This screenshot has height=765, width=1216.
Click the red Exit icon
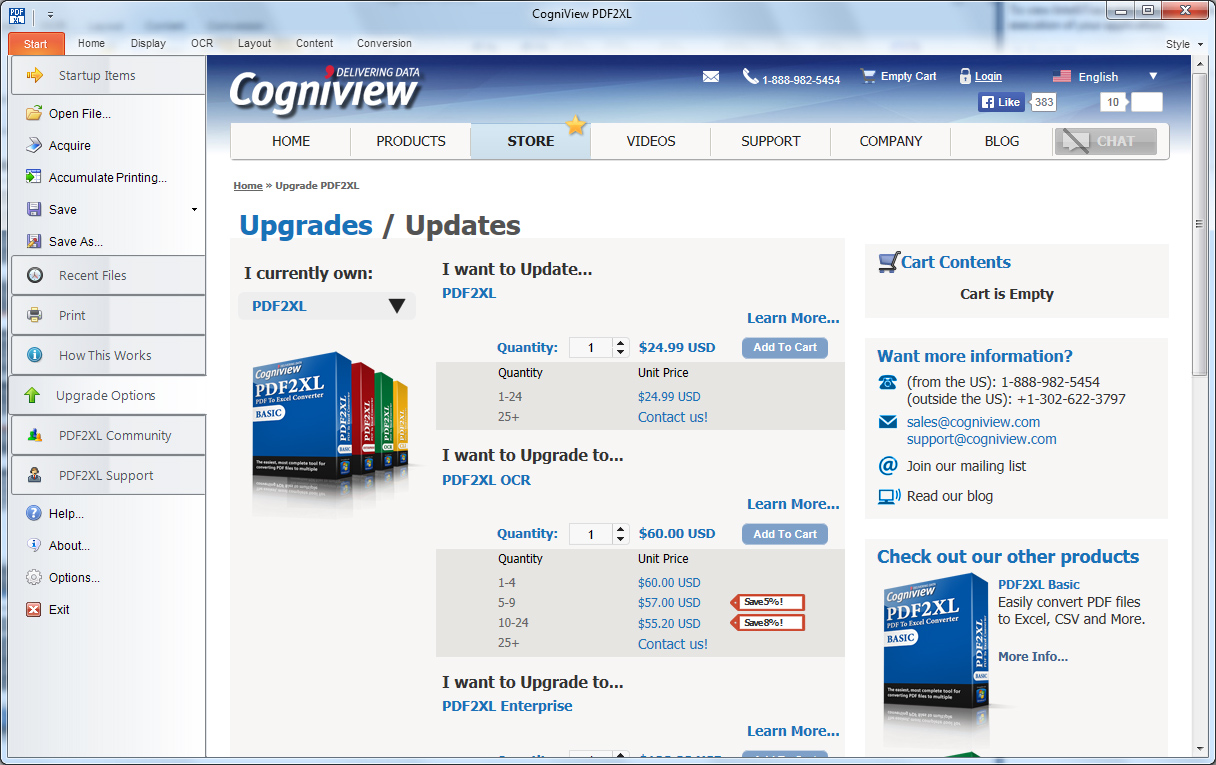coord(34,609)
